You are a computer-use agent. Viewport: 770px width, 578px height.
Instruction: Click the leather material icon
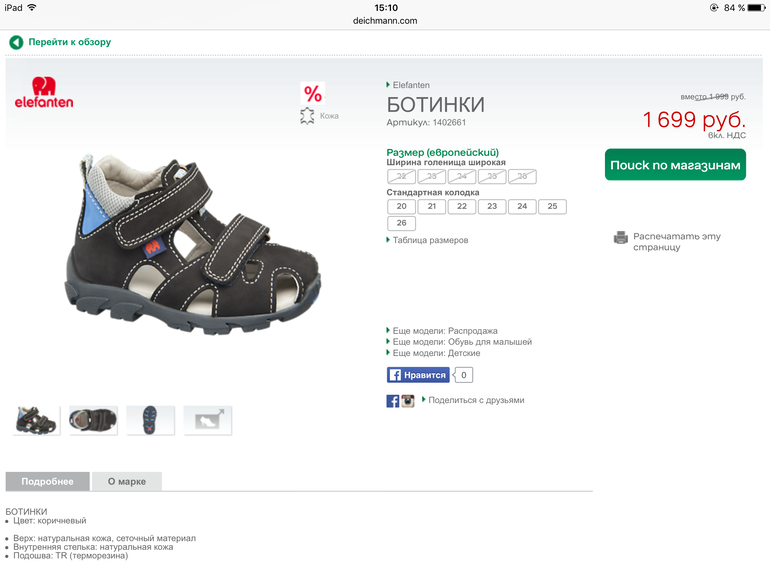point(308,116)
